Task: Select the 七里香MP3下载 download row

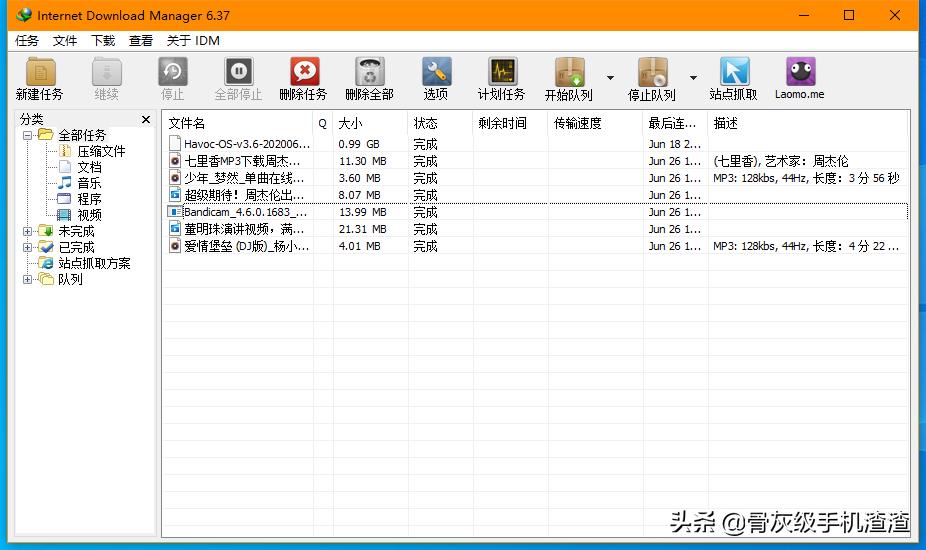Action: pyautogui.click(x=536, y=161)
